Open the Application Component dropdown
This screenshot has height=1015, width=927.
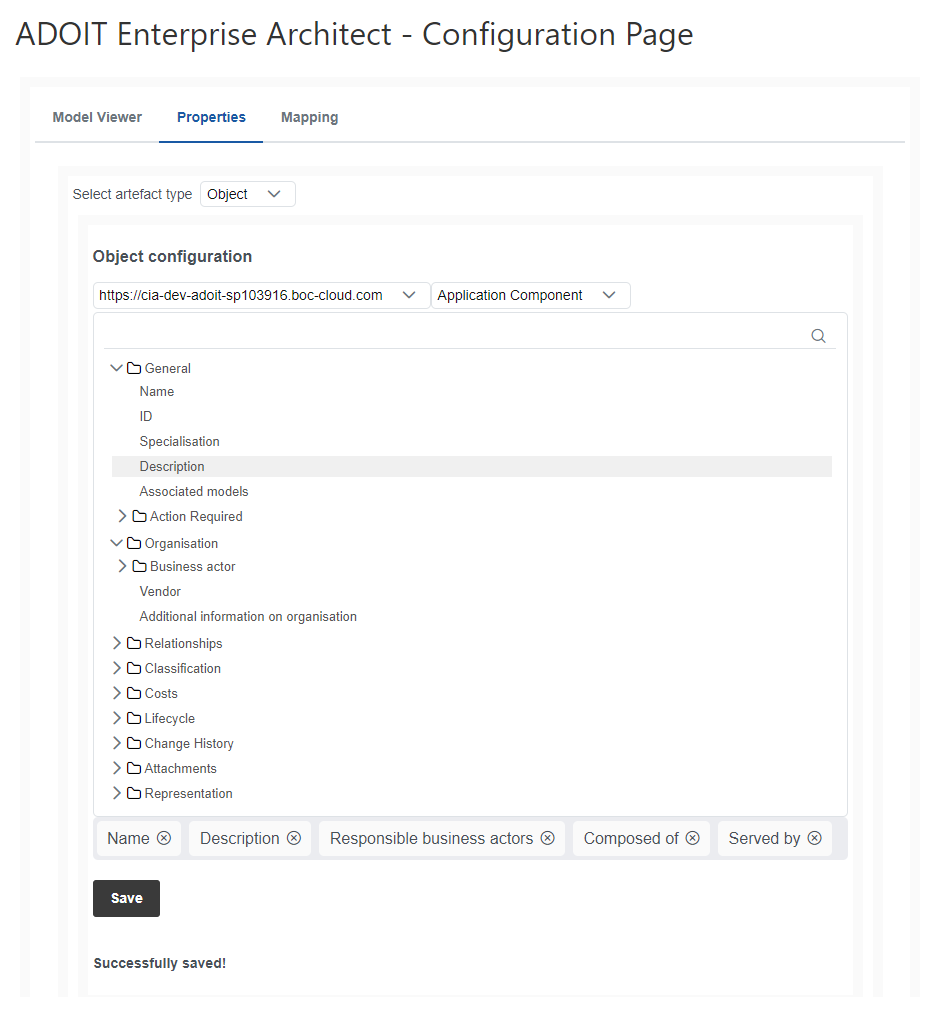(530, 295)
